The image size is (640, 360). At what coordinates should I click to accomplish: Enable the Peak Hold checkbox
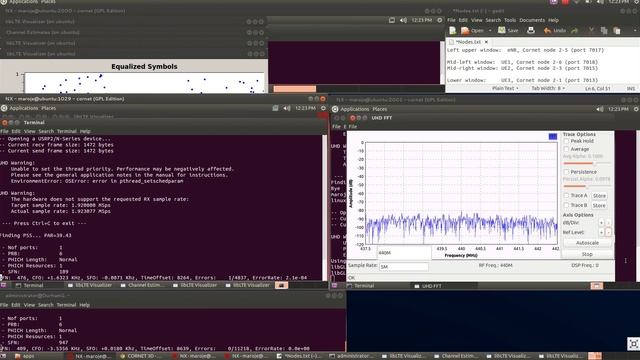566,141
